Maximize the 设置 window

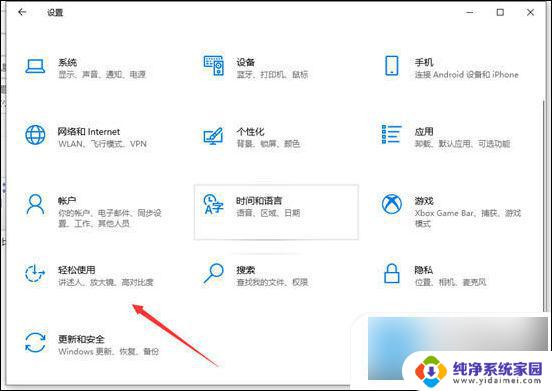(x=500, y=12)
